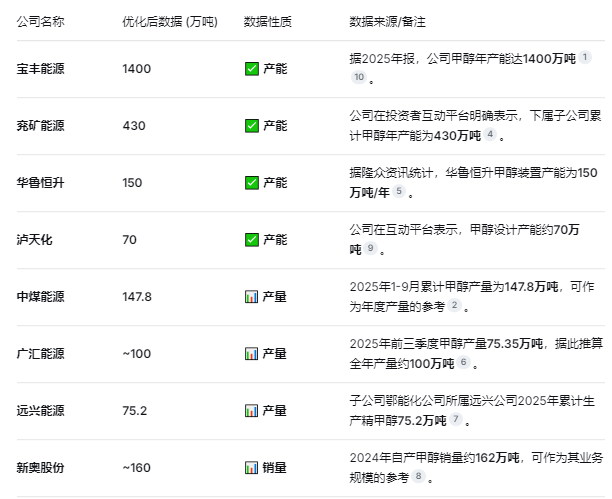Screen dimensions: 612x499
Task: Click note beginning 2025年1-9月累计甲醇产量
Action: tap(472, 297)
